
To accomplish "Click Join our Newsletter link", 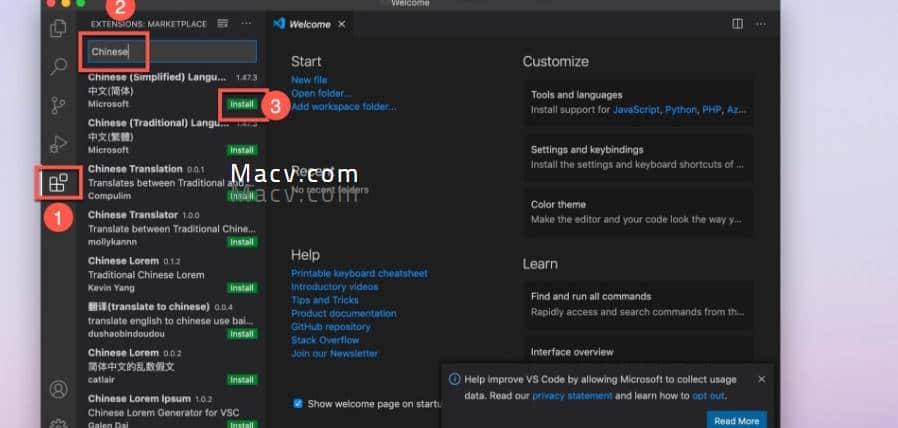I will pos(334,354).
